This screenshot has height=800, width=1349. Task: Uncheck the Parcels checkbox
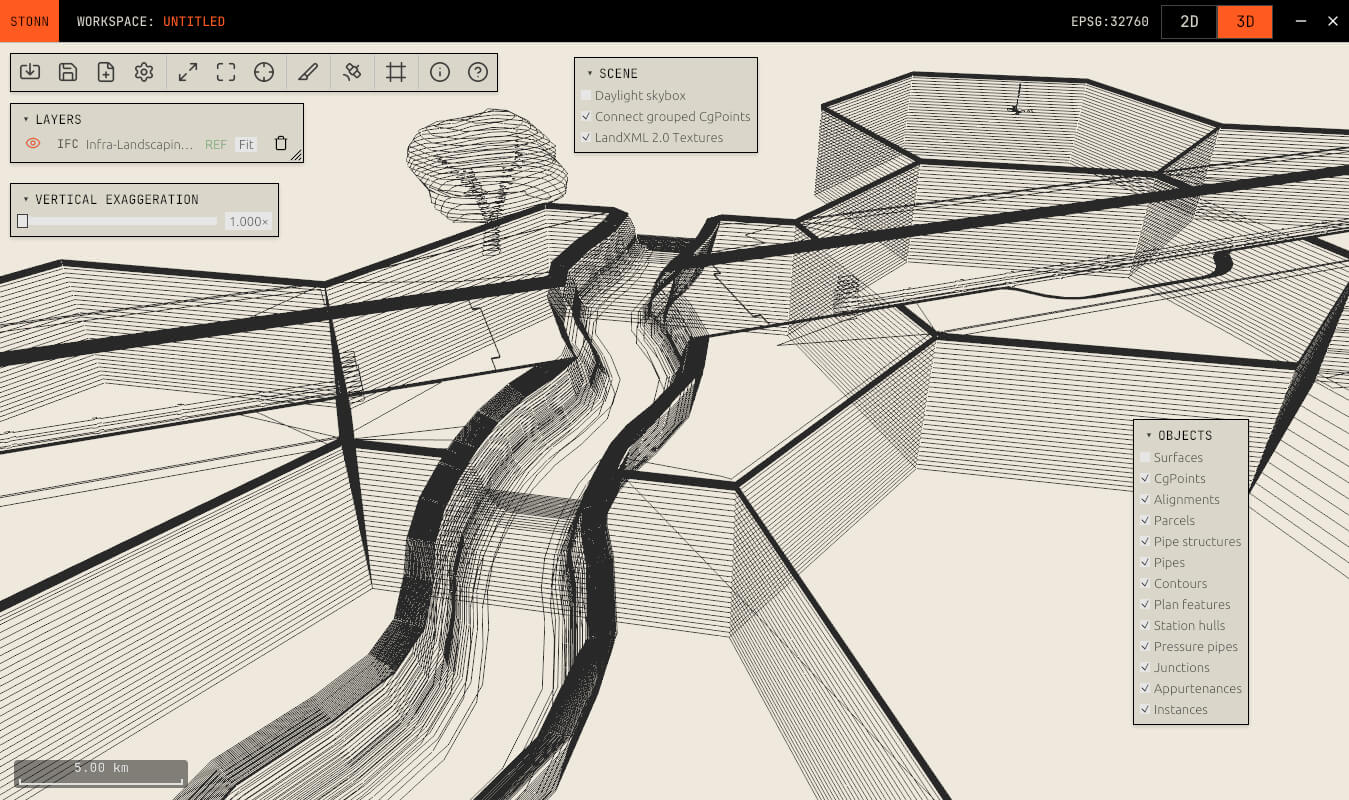(x=1145, y=520)
